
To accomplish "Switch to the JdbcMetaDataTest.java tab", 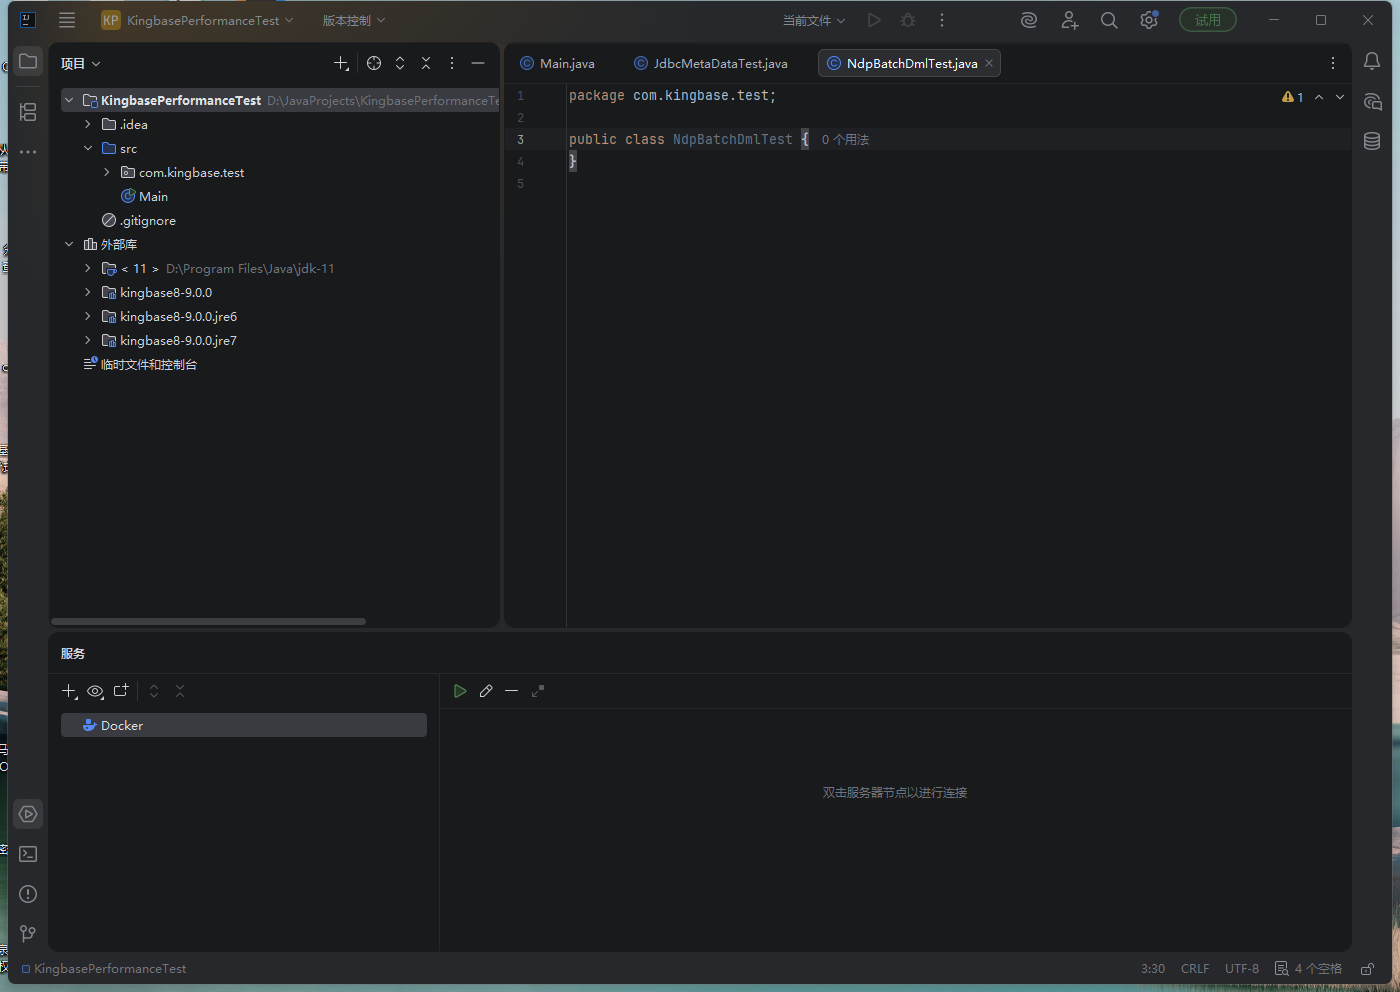I will 720,63.
